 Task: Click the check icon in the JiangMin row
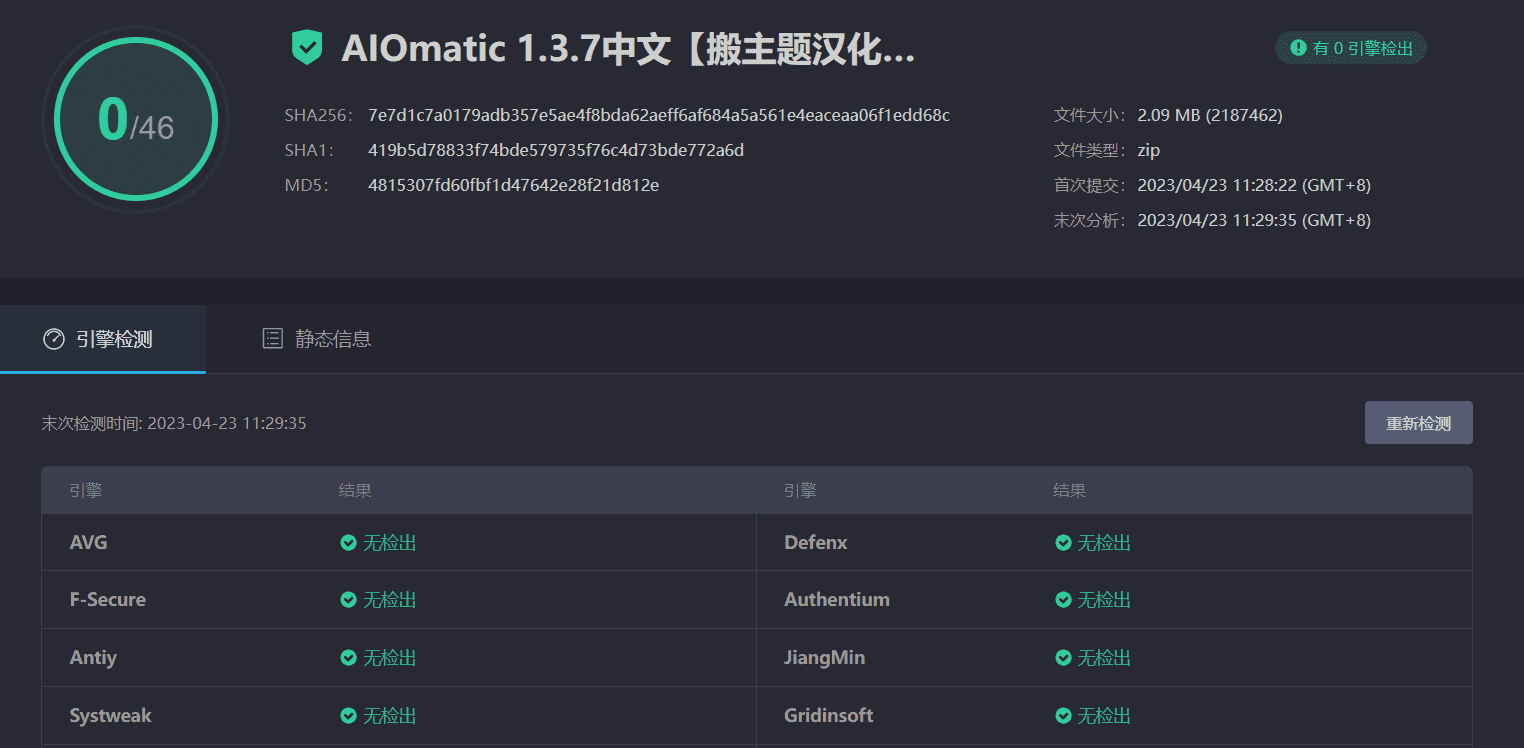tap(1063, 658)
